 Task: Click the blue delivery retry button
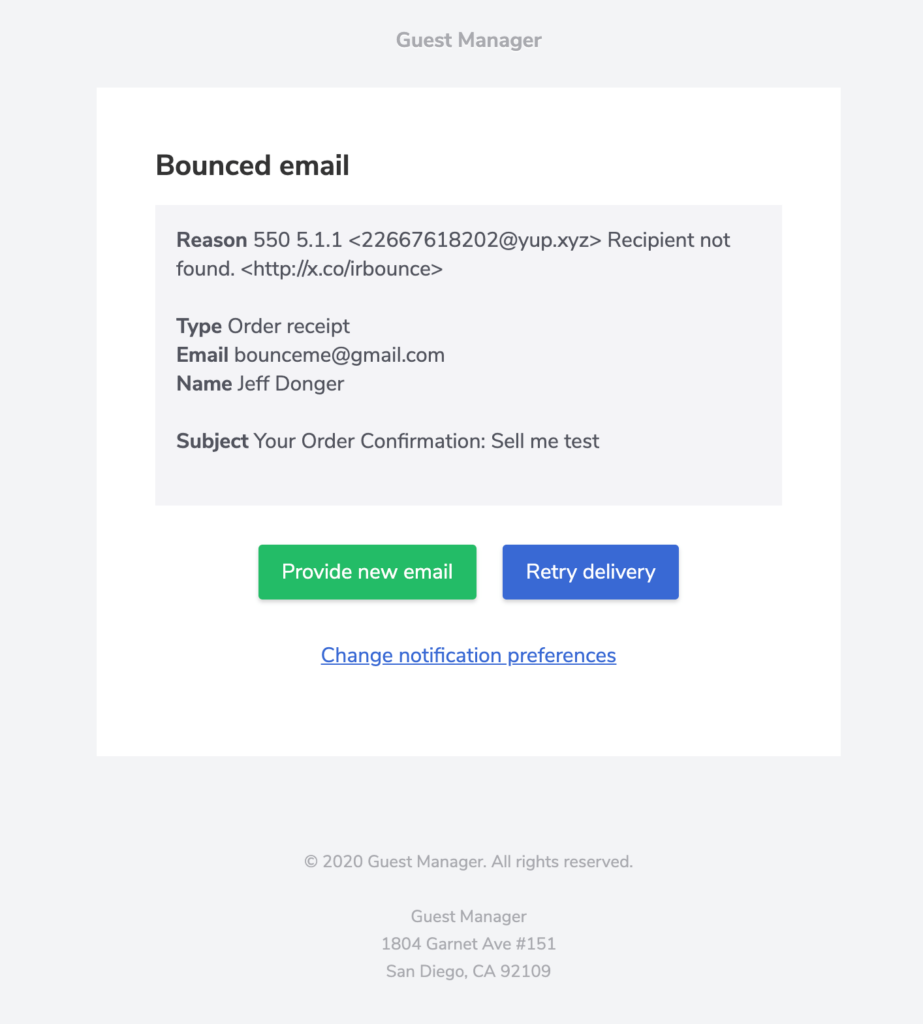point(590,571)
